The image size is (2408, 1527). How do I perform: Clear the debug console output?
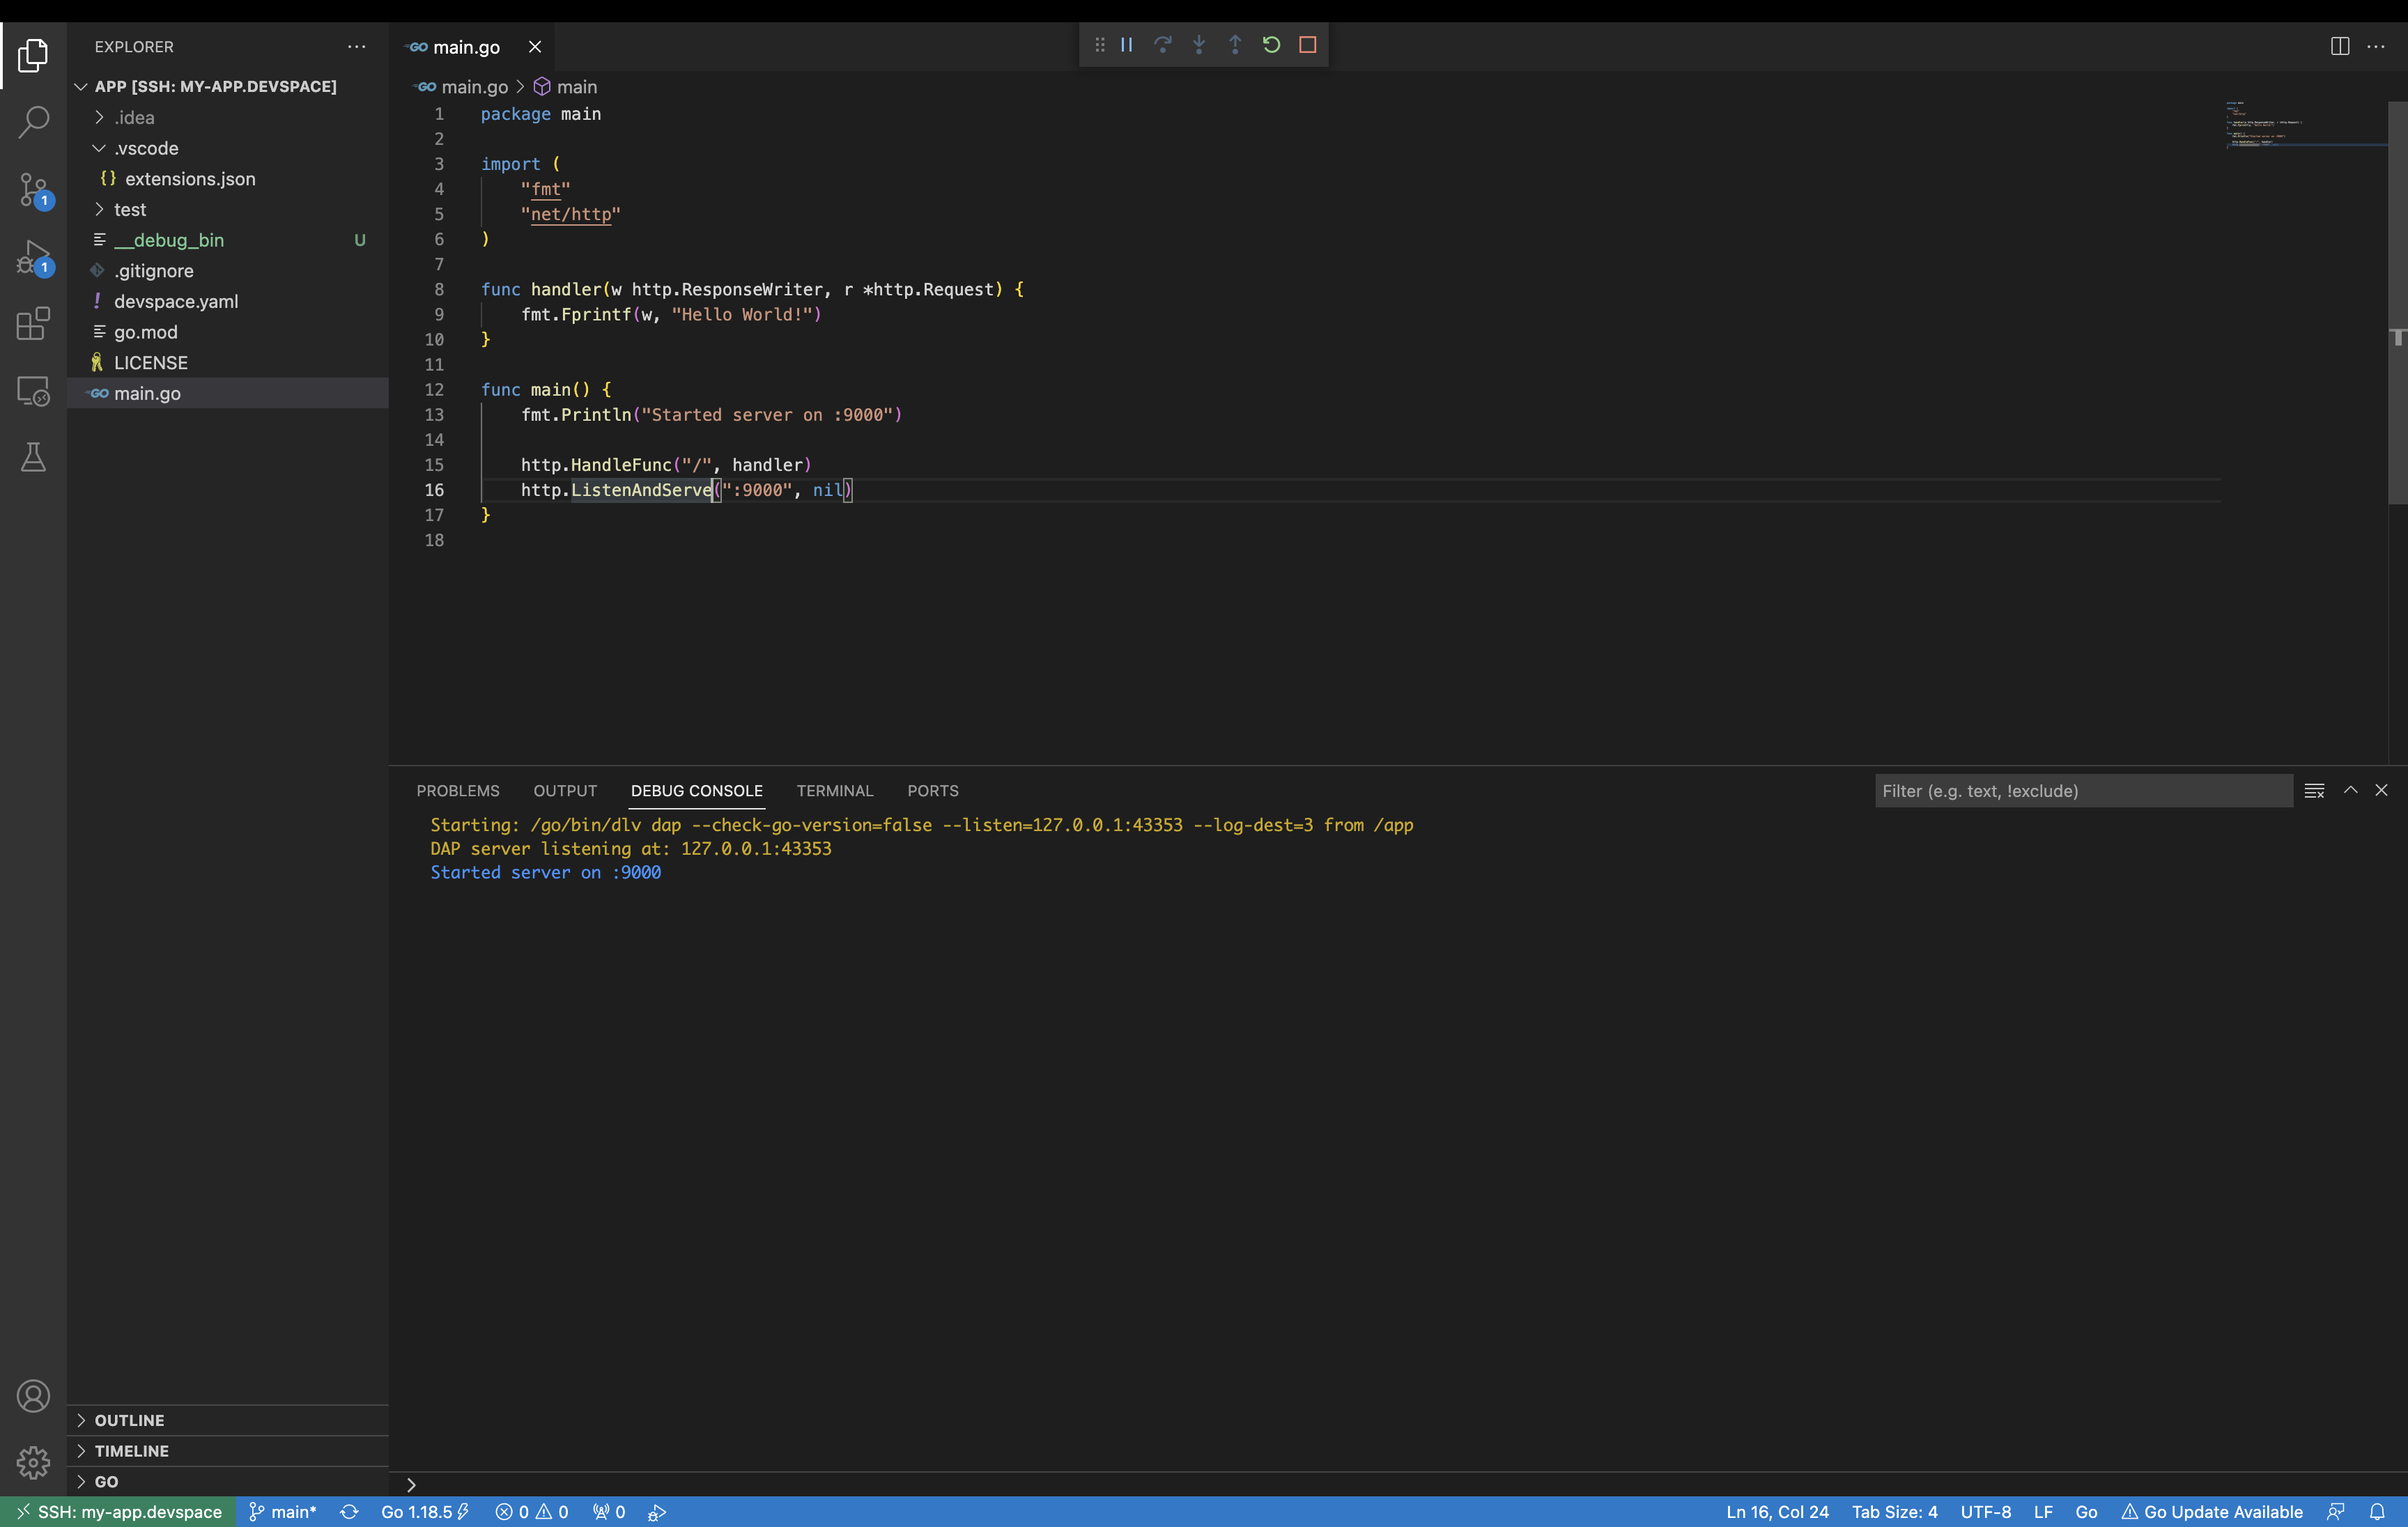tap(2314, 791)
